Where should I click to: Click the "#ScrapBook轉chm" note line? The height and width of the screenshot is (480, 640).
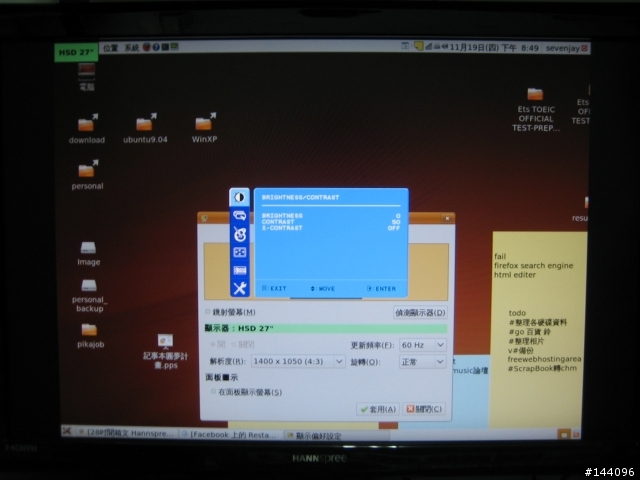click(x=542, y=369)
